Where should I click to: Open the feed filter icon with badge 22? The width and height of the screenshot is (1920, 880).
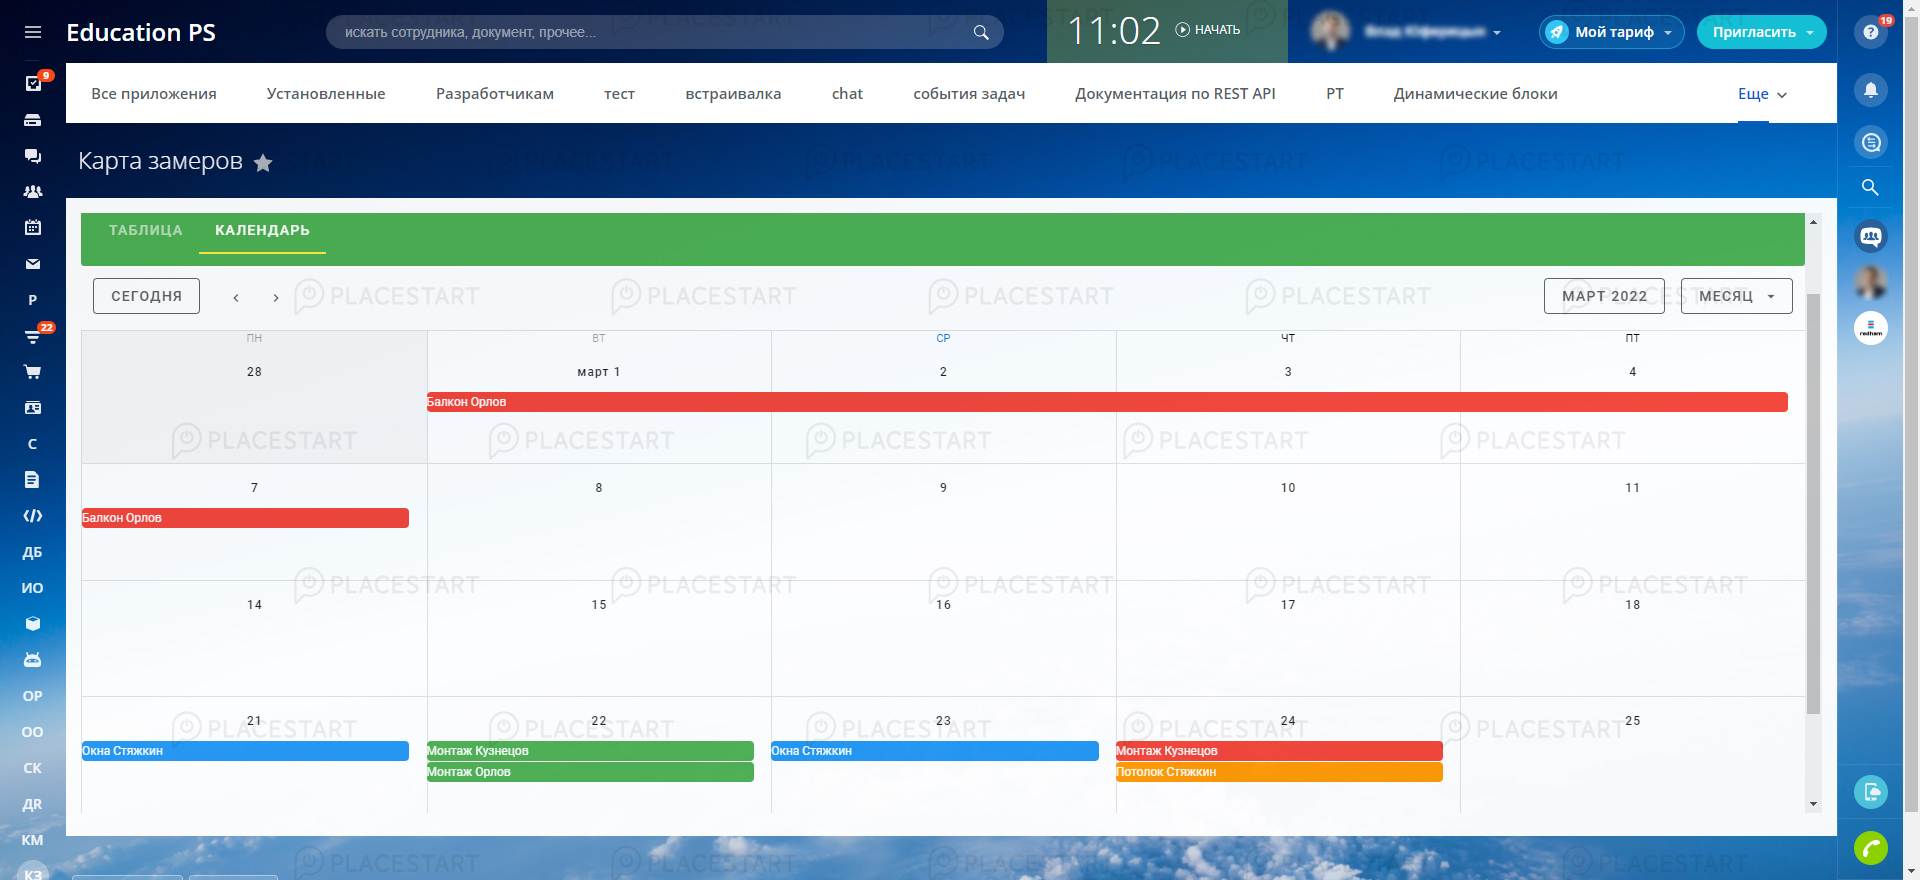(x=33, y=336)
